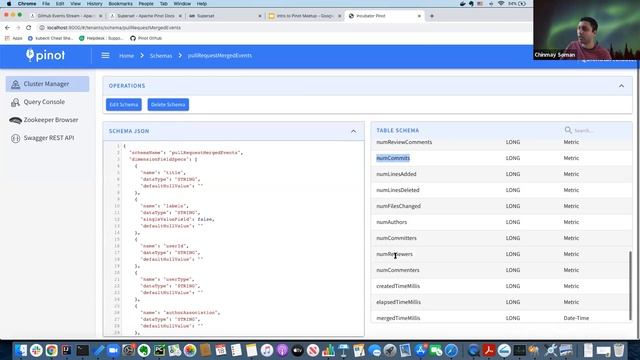
Task: Open the Apps bookmarks shortcut
Action: [x=13, y=38]
